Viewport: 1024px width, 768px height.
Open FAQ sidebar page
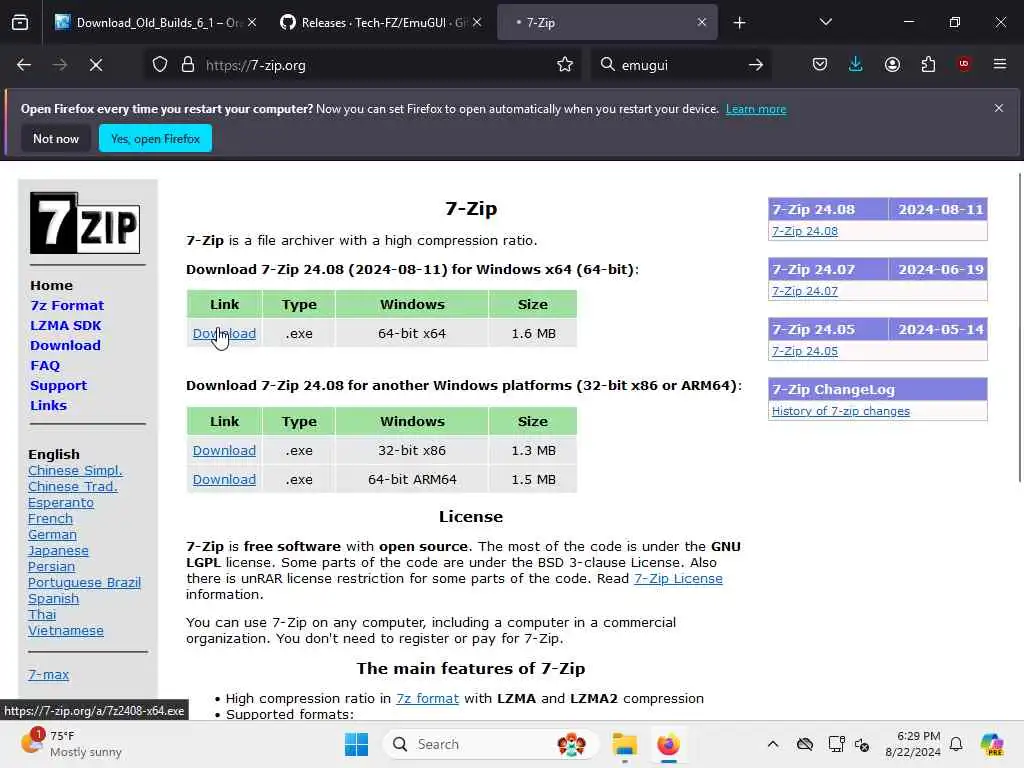point(44,366)
